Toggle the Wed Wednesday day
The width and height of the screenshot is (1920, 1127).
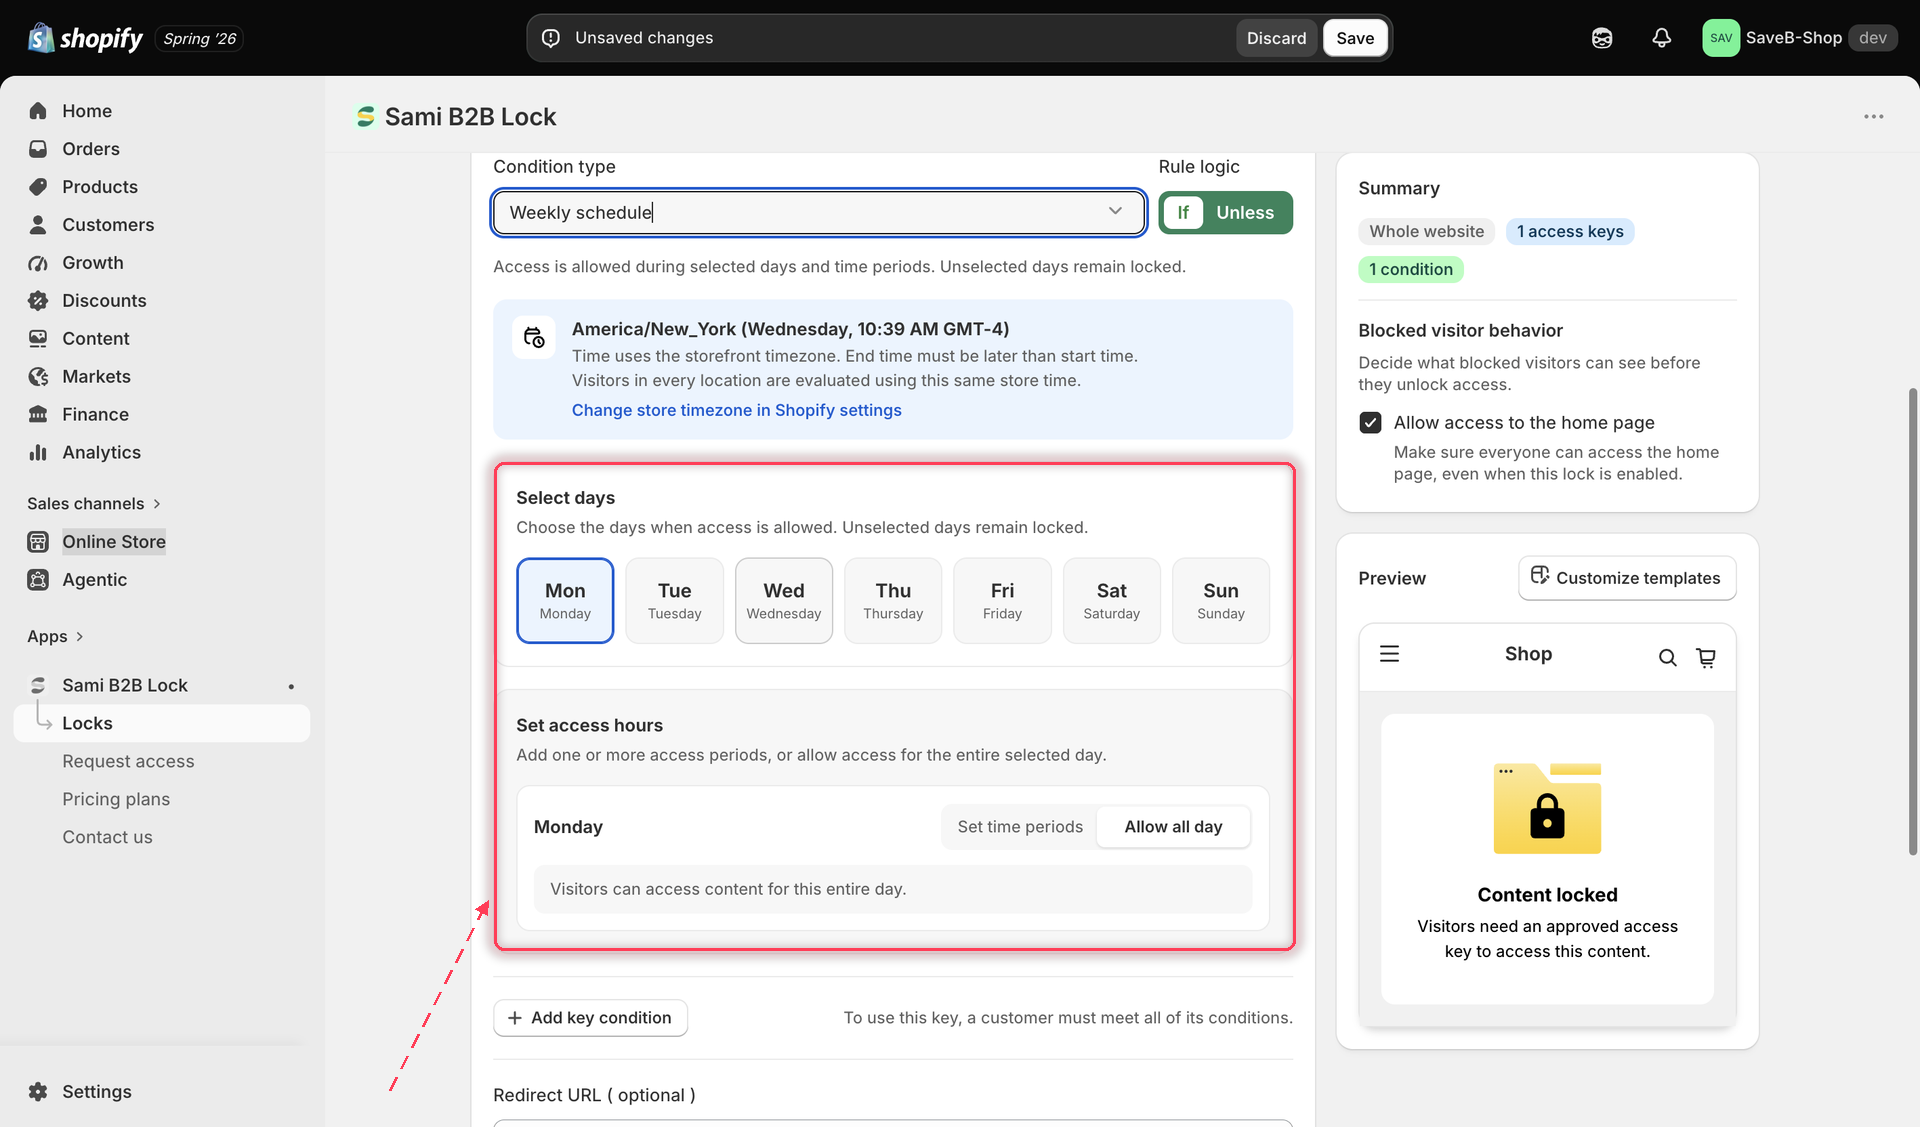tap(784, 600)
